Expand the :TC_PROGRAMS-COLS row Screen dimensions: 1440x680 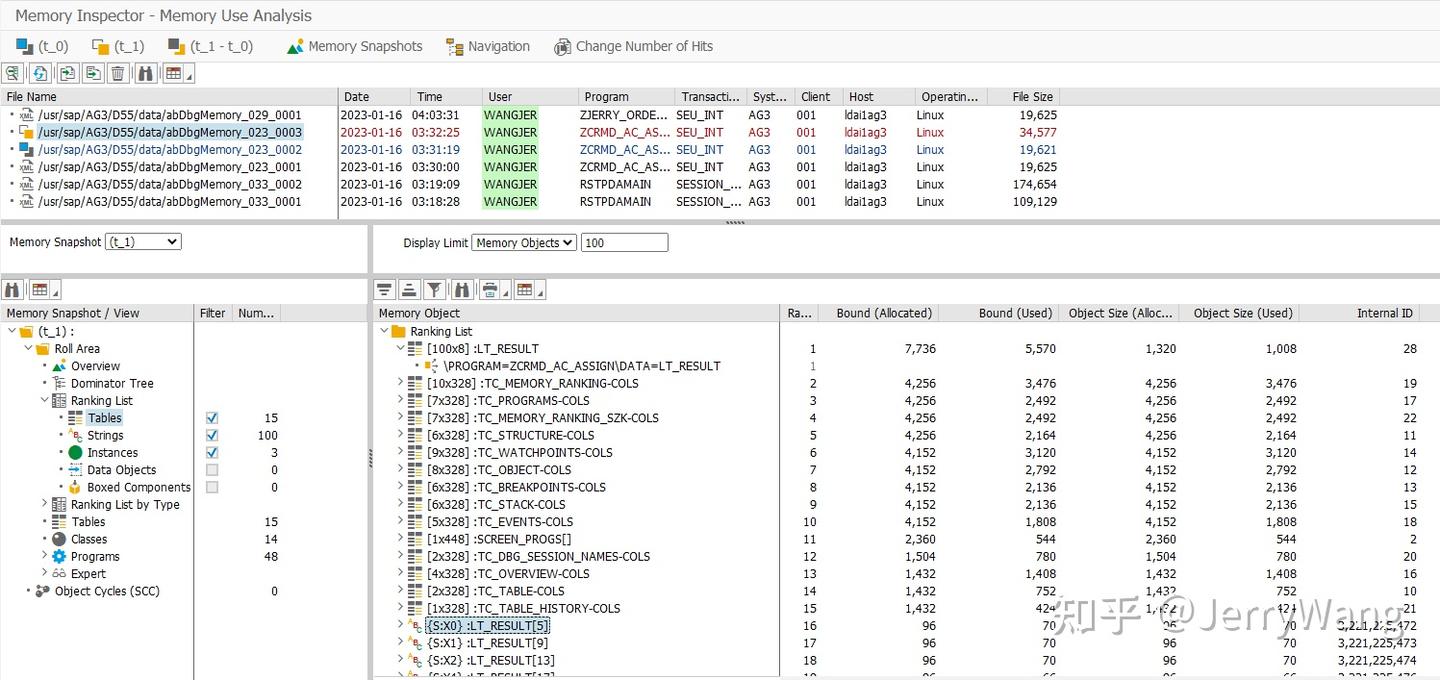(x=401, y=400)
